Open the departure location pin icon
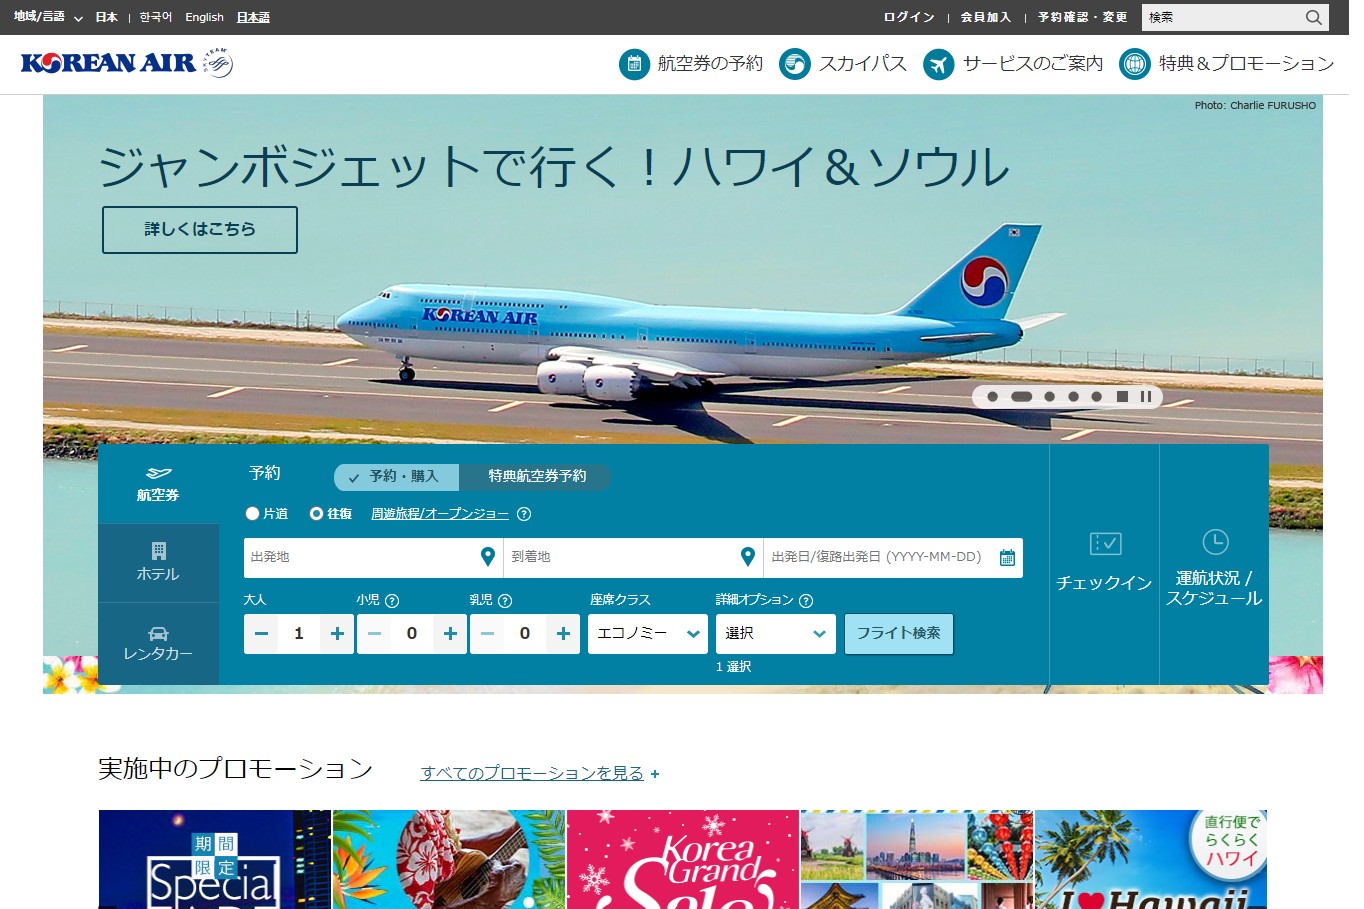1364x909 pixels. (x=487, y=557)
